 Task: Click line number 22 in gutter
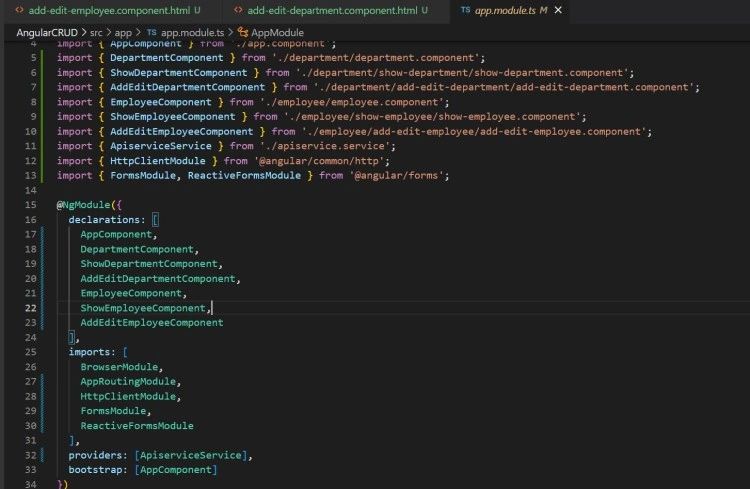click(31, 308)
